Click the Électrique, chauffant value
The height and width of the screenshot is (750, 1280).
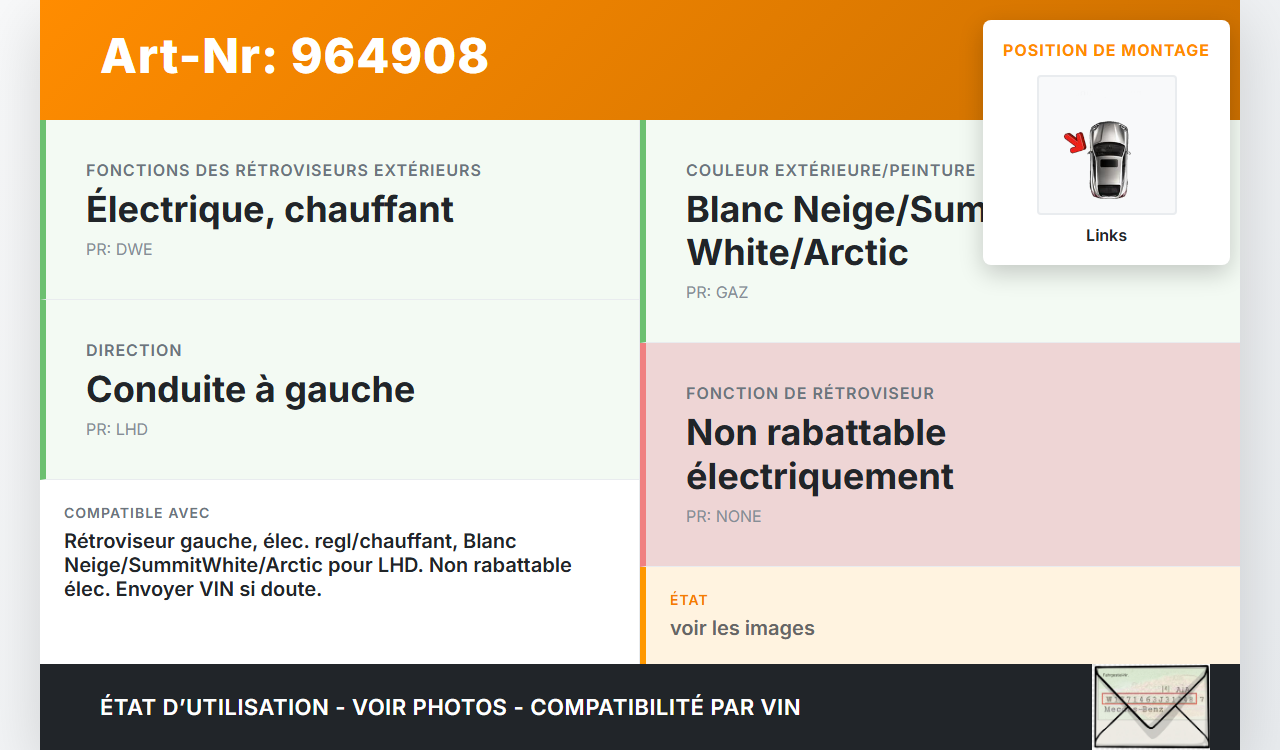point(270,209)
